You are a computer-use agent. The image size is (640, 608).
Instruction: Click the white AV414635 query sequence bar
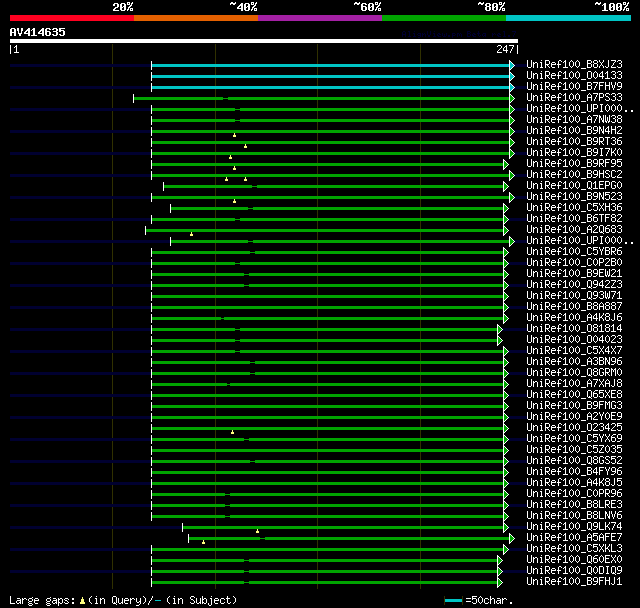[x=264, y=41]
